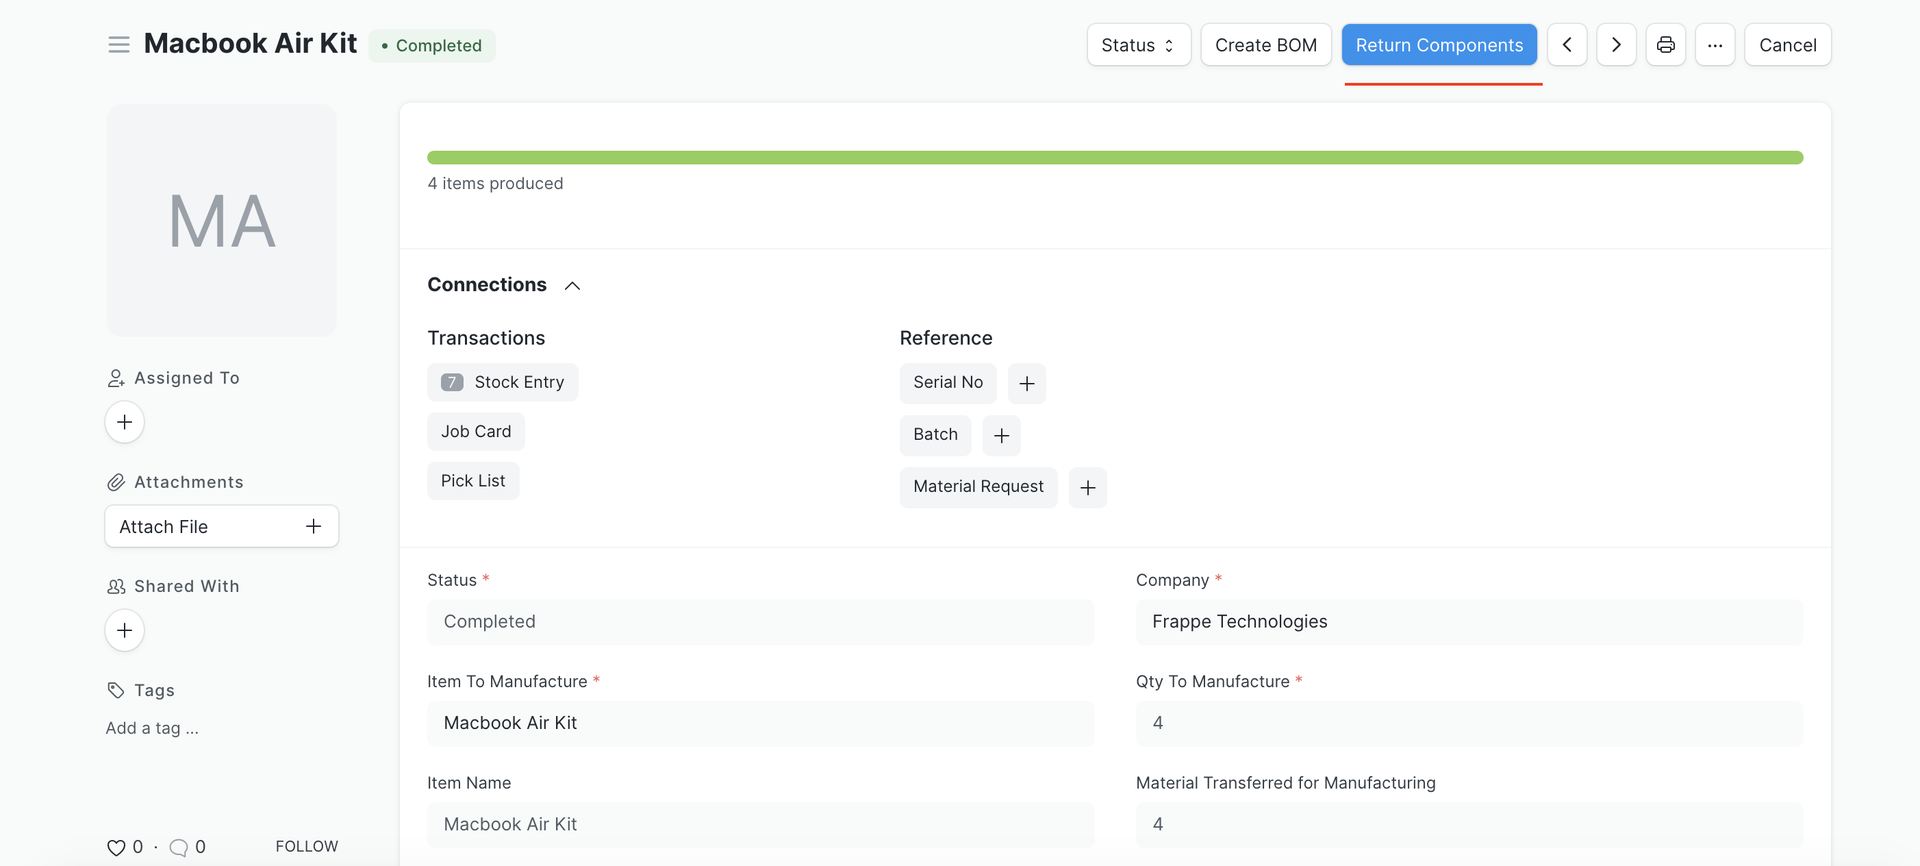
Task: Open the three-dots more options menu
Action: coord(1714,45)
